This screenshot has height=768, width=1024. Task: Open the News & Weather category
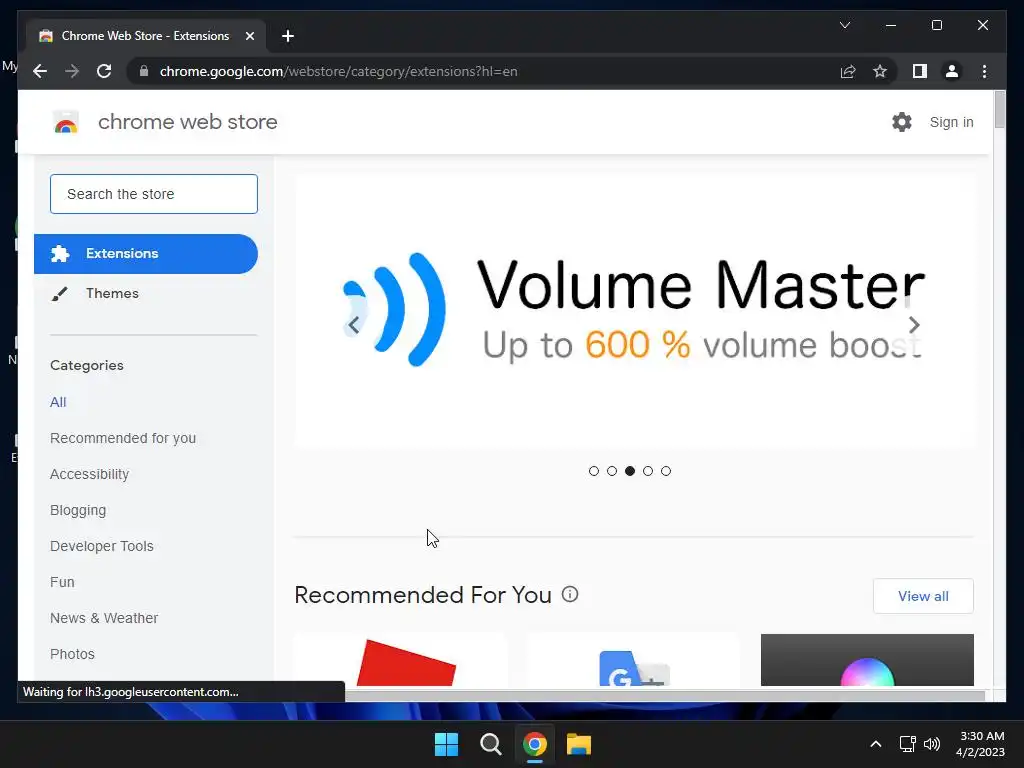104,618
